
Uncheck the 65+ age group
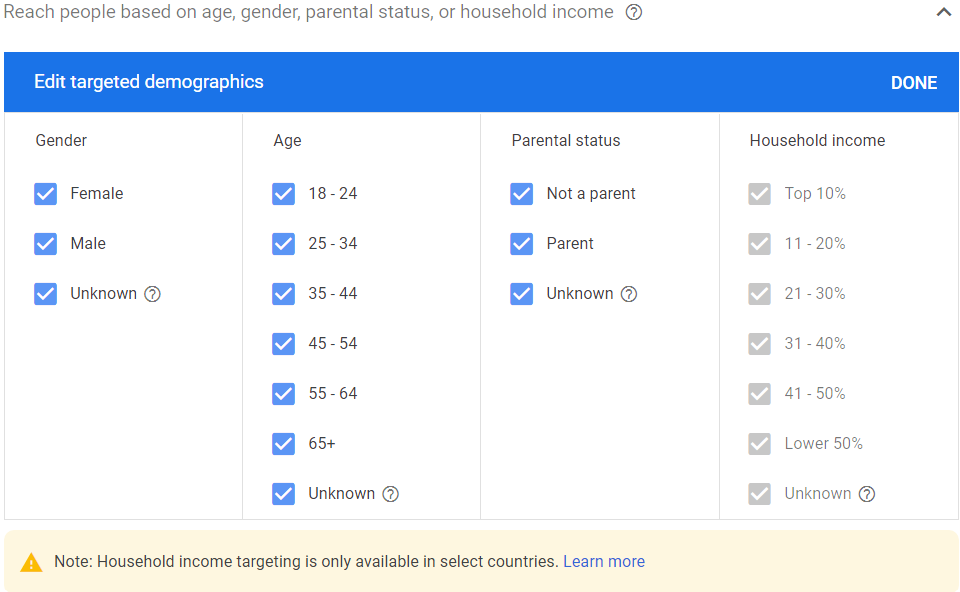point(283,443)
